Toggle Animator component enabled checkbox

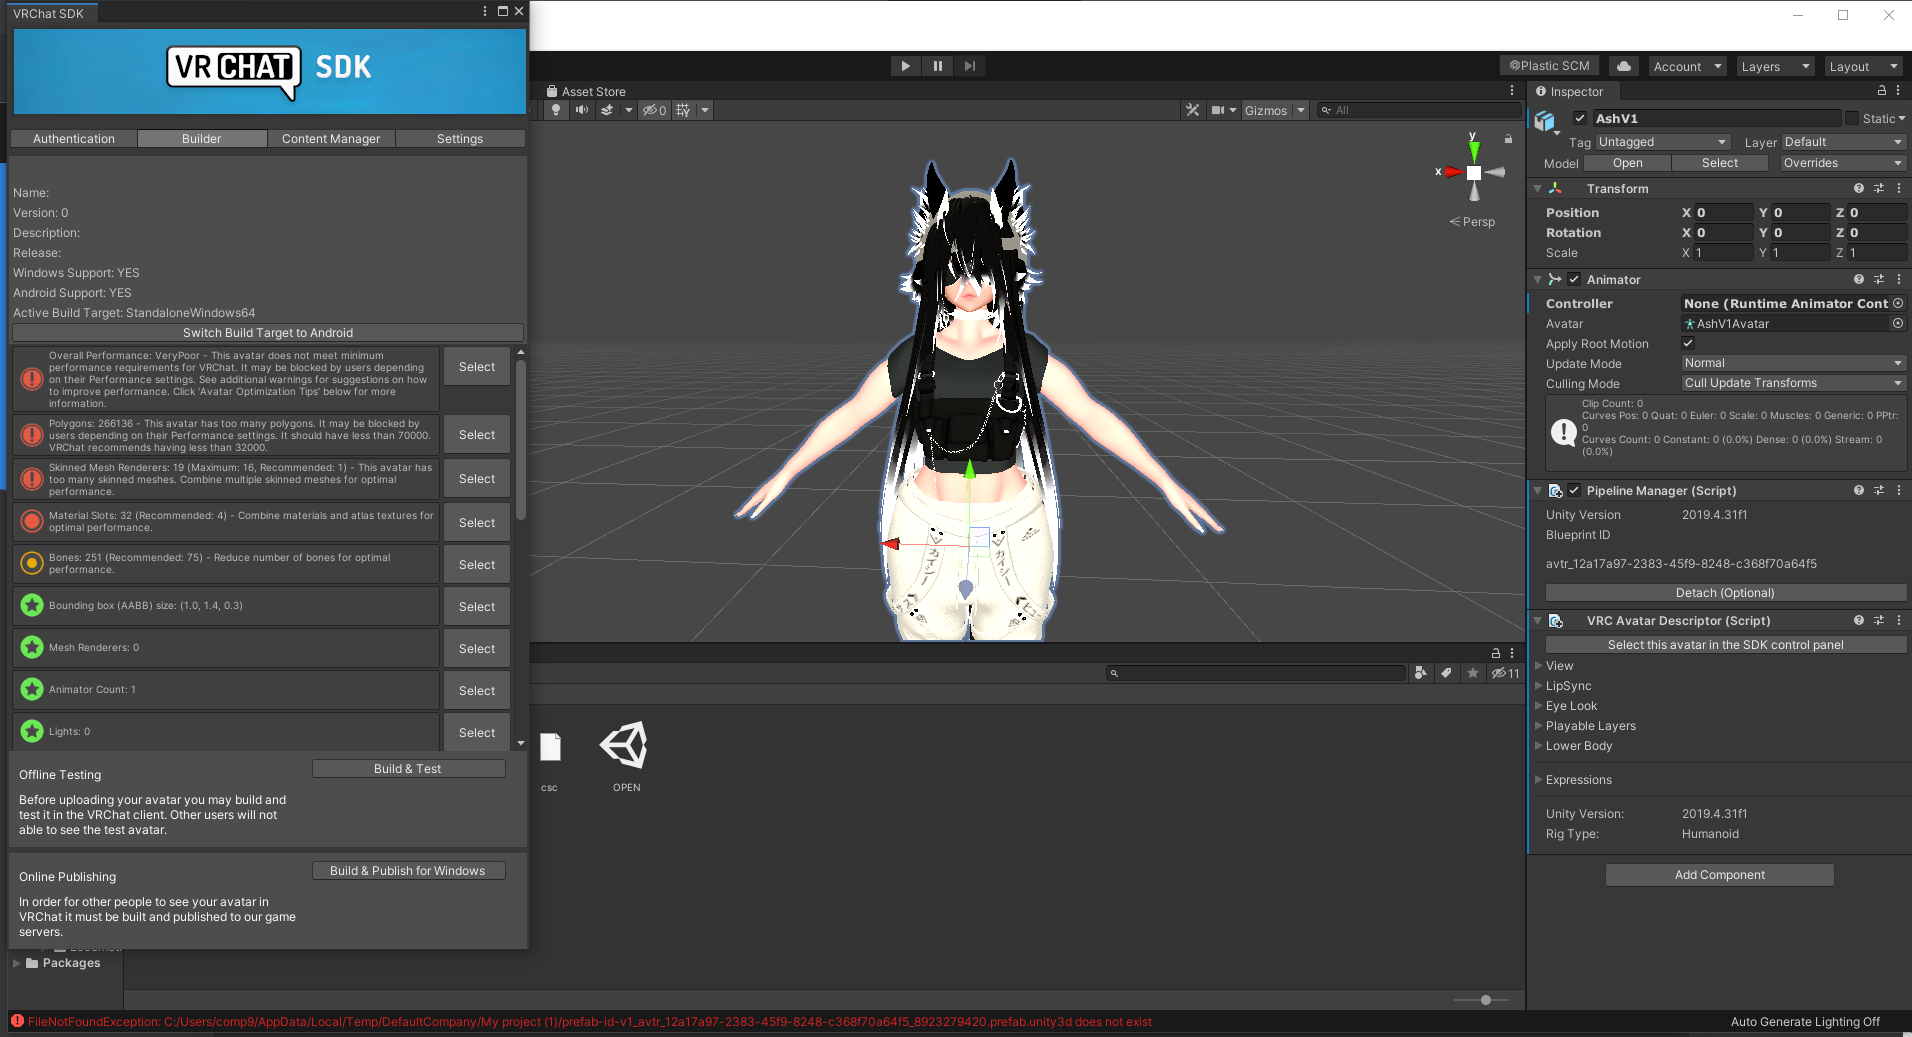pyautogui.click(x=1574, y=279)
